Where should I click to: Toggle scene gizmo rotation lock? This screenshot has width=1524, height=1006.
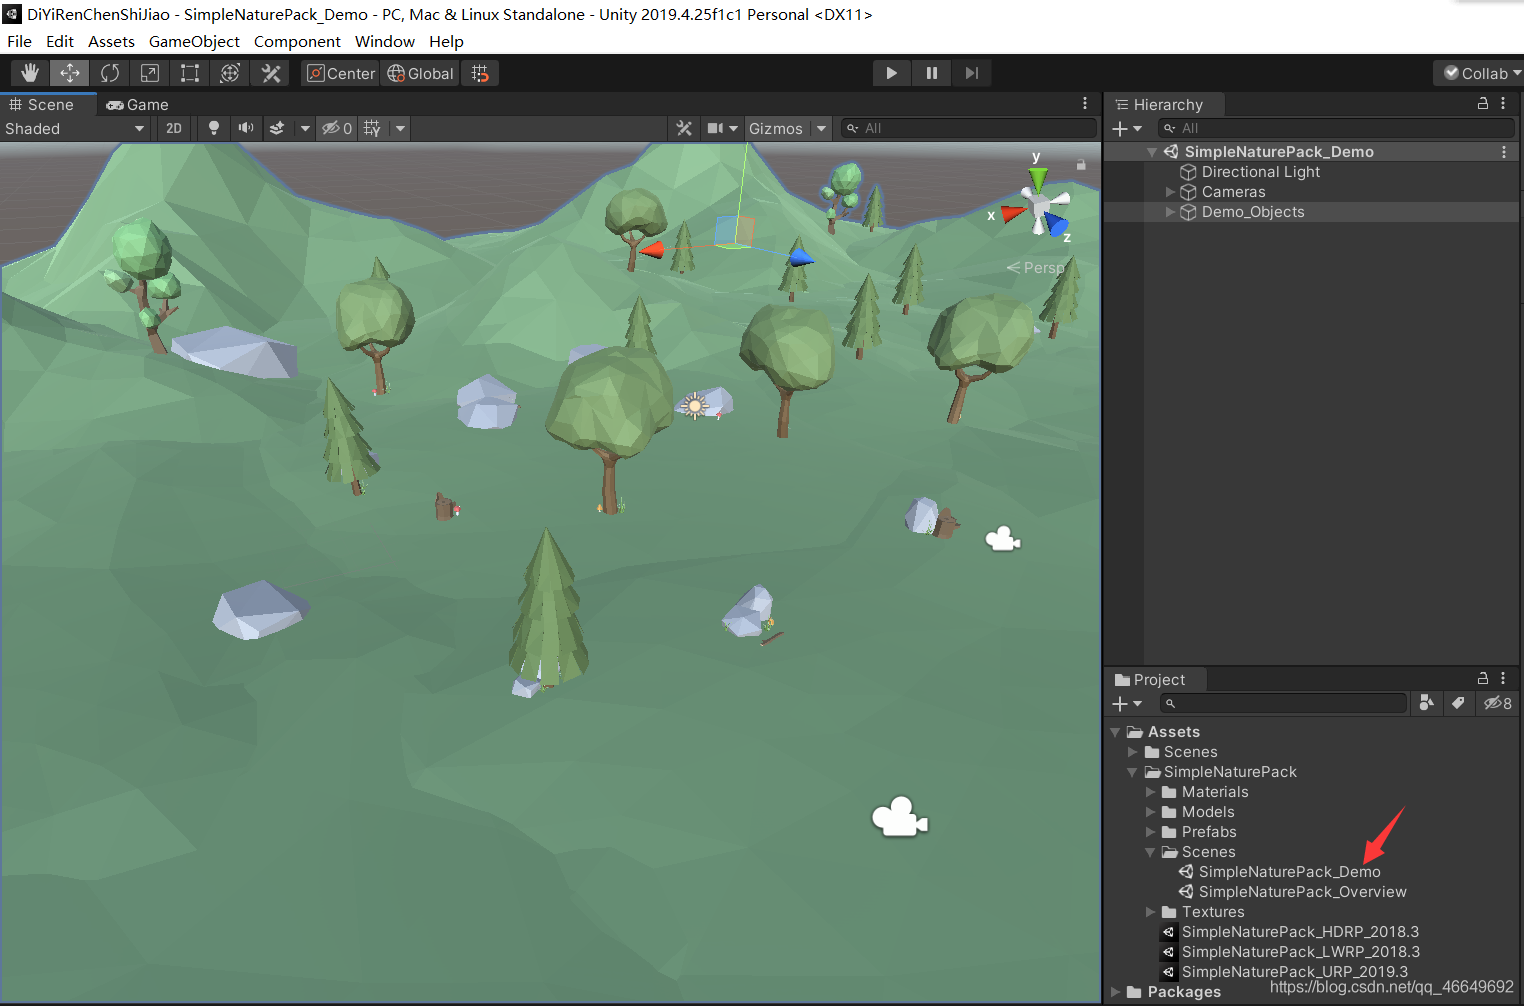1081,164
